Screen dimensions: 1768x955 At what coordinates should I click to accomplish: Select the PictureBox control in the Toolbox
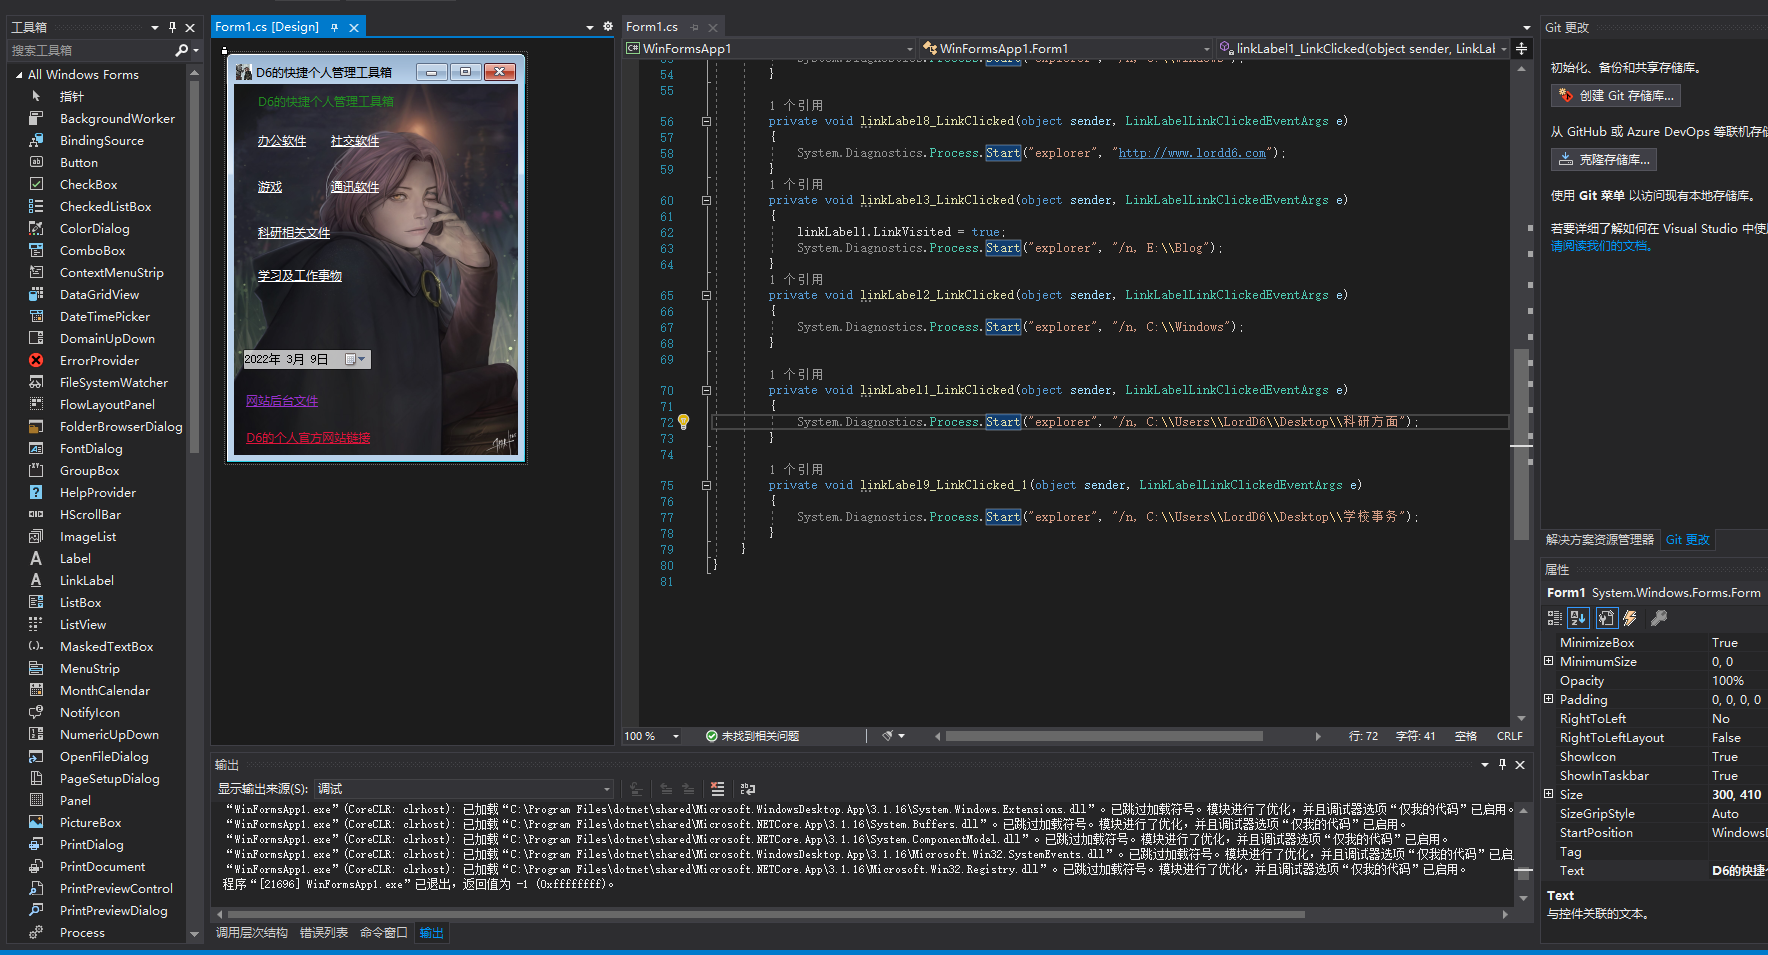[x=91, y=822]
